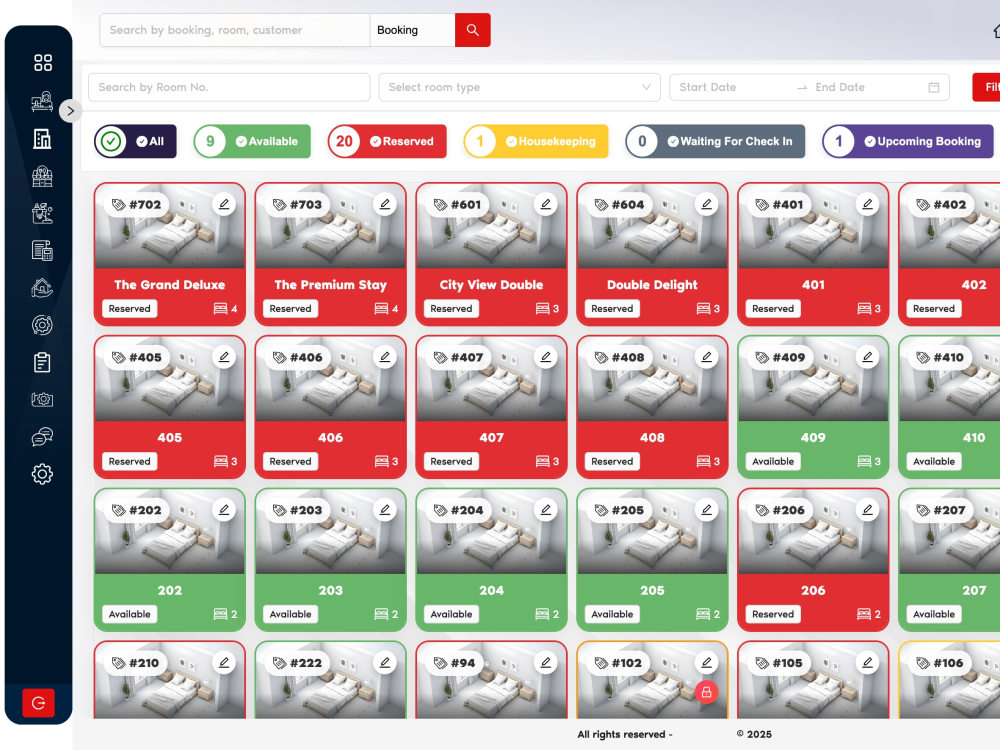The height and width of the screenshot is (750, 1000).
Task: Click the All rights reserved footer text
Action: [x=624, y=734]
